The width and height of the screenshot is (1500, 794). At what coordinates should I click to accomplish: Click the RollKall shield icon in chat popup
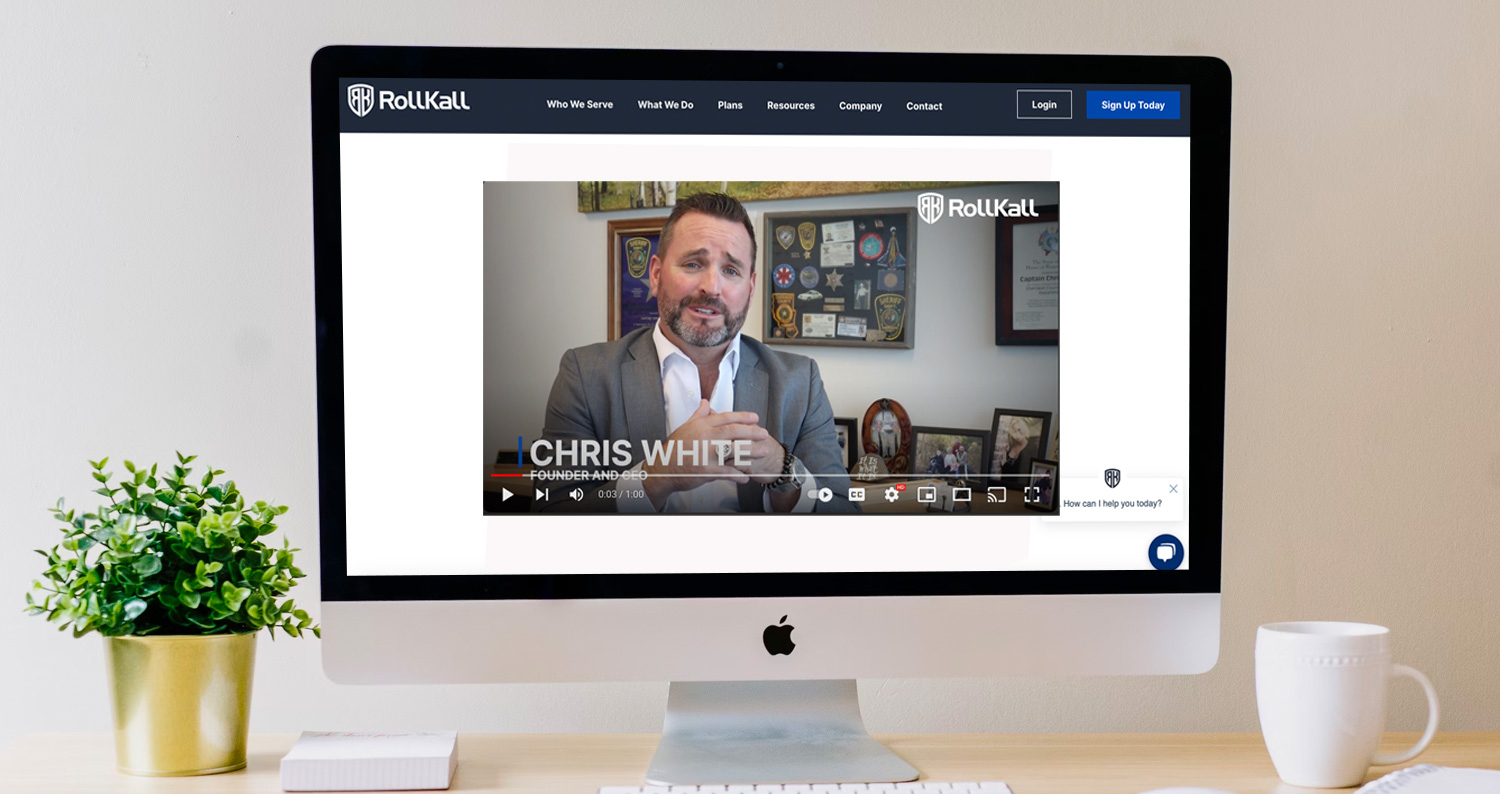(x=1112, y=478)
